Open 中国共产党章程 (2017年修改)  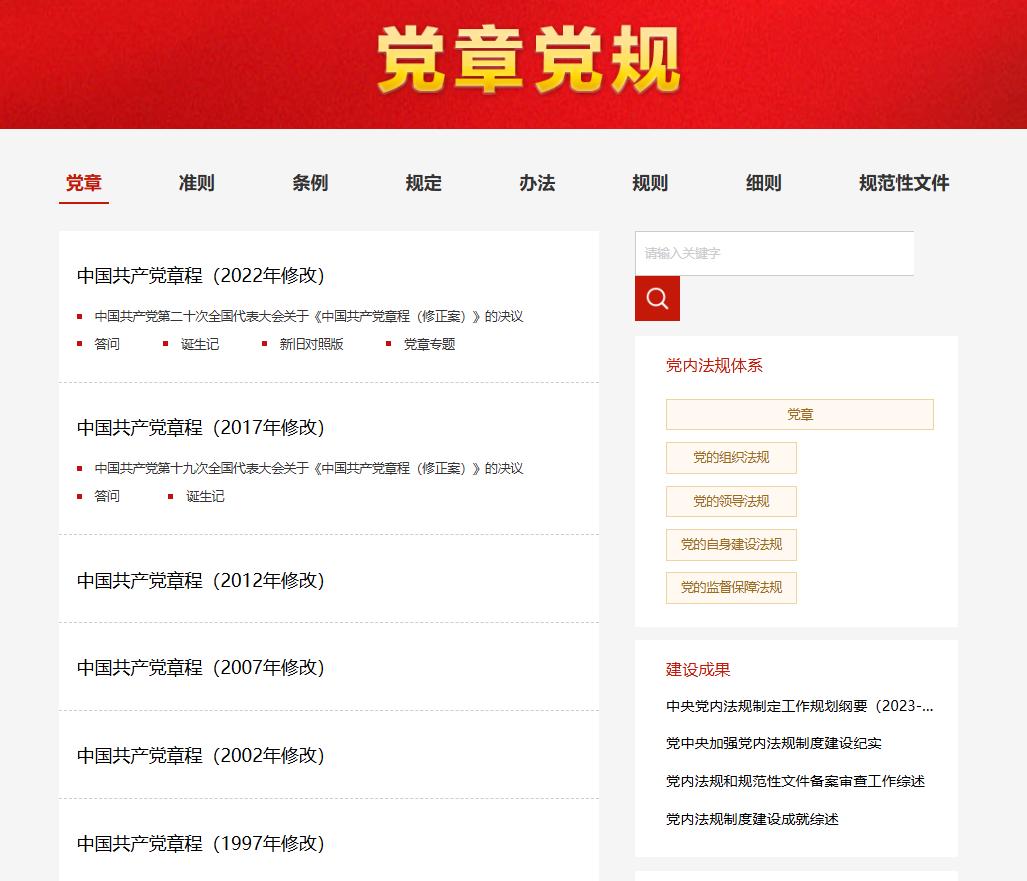tap(200, 428)
